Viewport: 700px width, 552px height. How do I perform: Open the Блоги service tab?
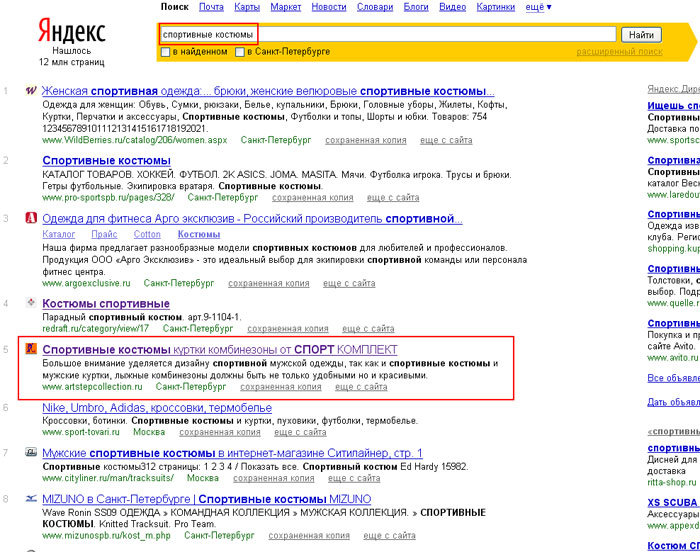[x=416, y=7]
